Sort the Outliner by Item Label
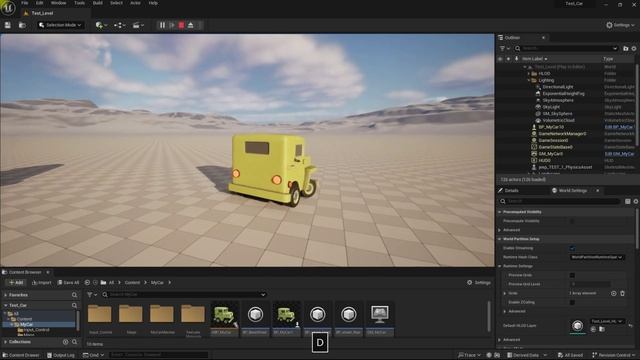This screenshot has height=360, width=640. (534, 59)
